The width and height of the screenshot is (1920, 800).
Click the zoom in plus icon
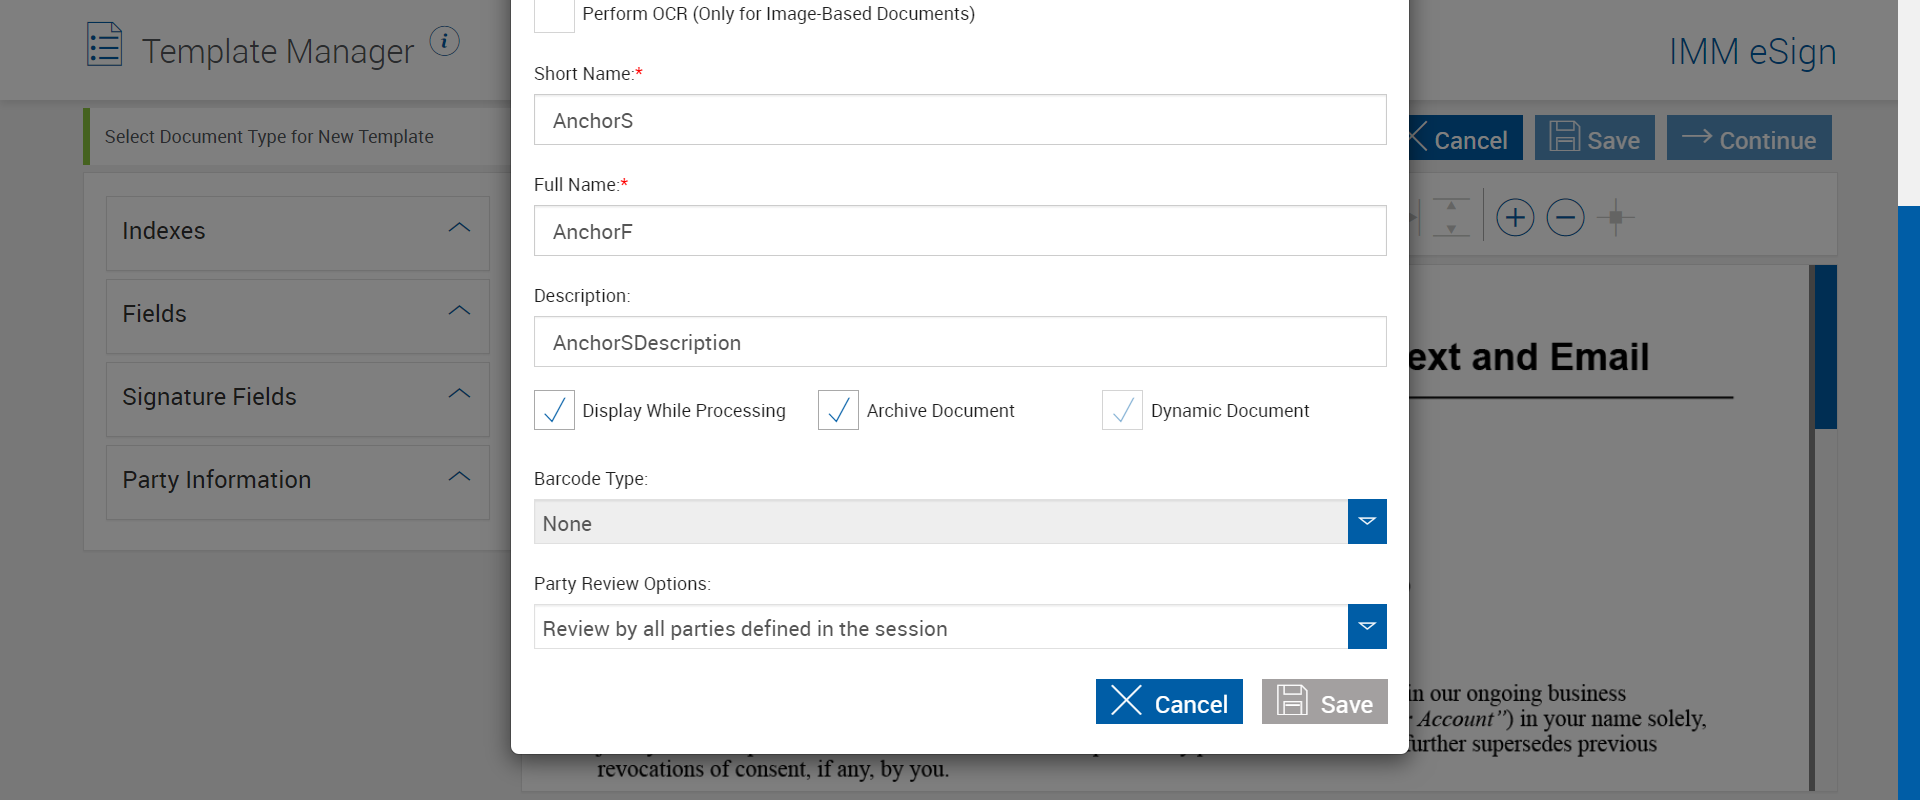point(1515,217)
